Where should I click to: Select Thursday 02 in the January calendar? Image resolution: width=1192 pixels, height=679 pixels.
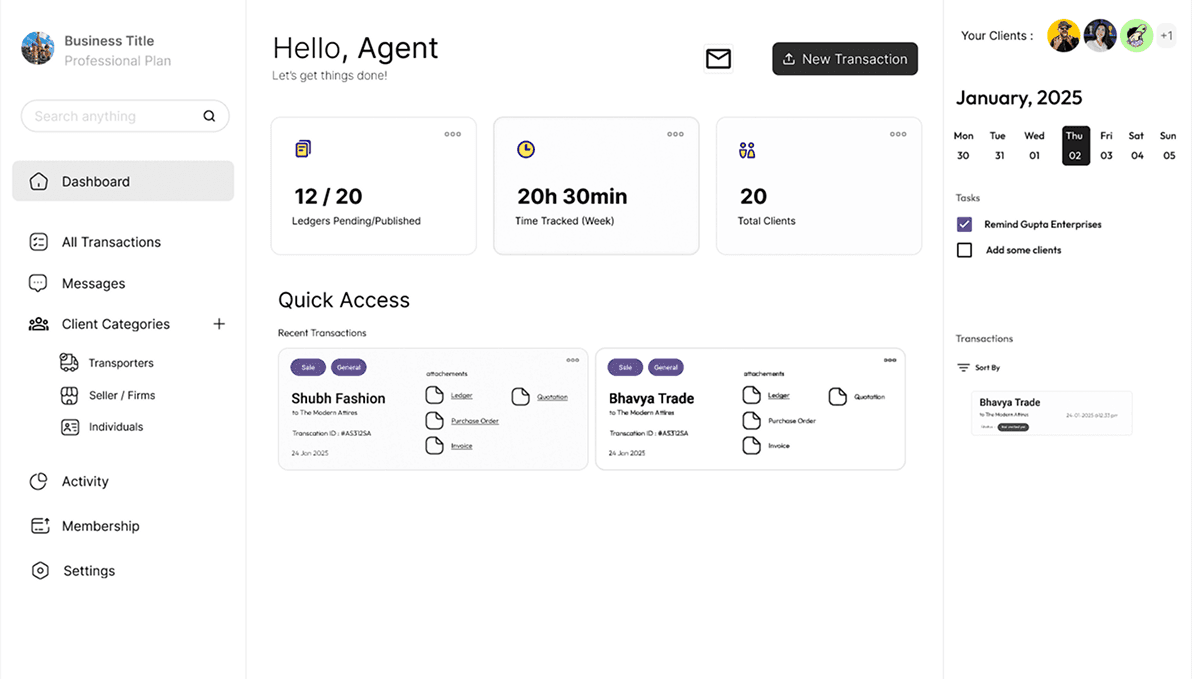[1075, 146]
